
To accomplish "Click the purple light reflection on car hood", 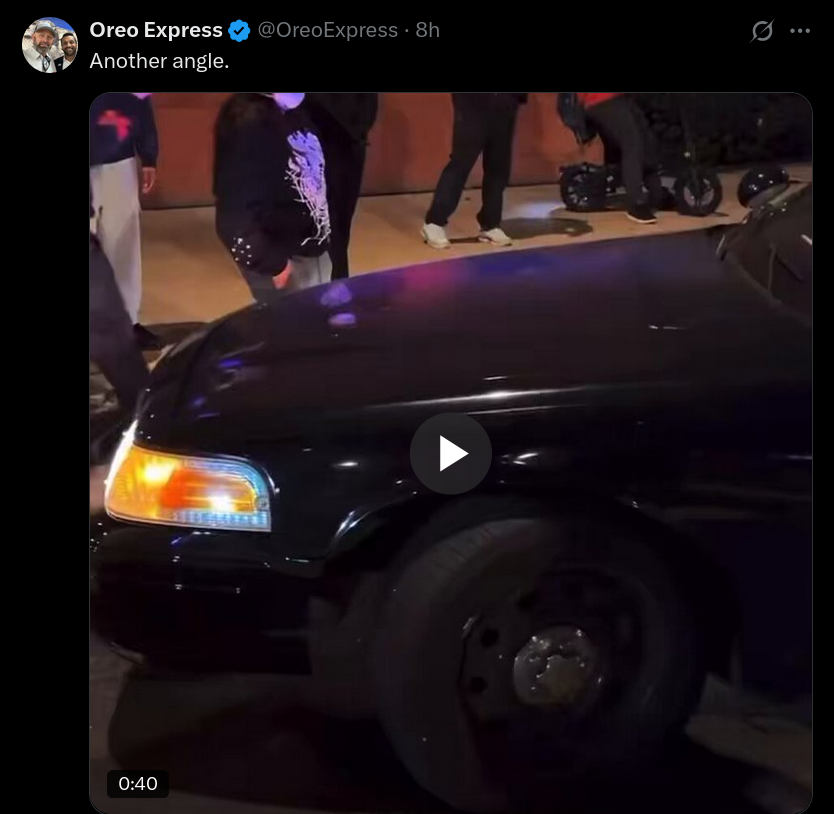I will pos(340,303).
